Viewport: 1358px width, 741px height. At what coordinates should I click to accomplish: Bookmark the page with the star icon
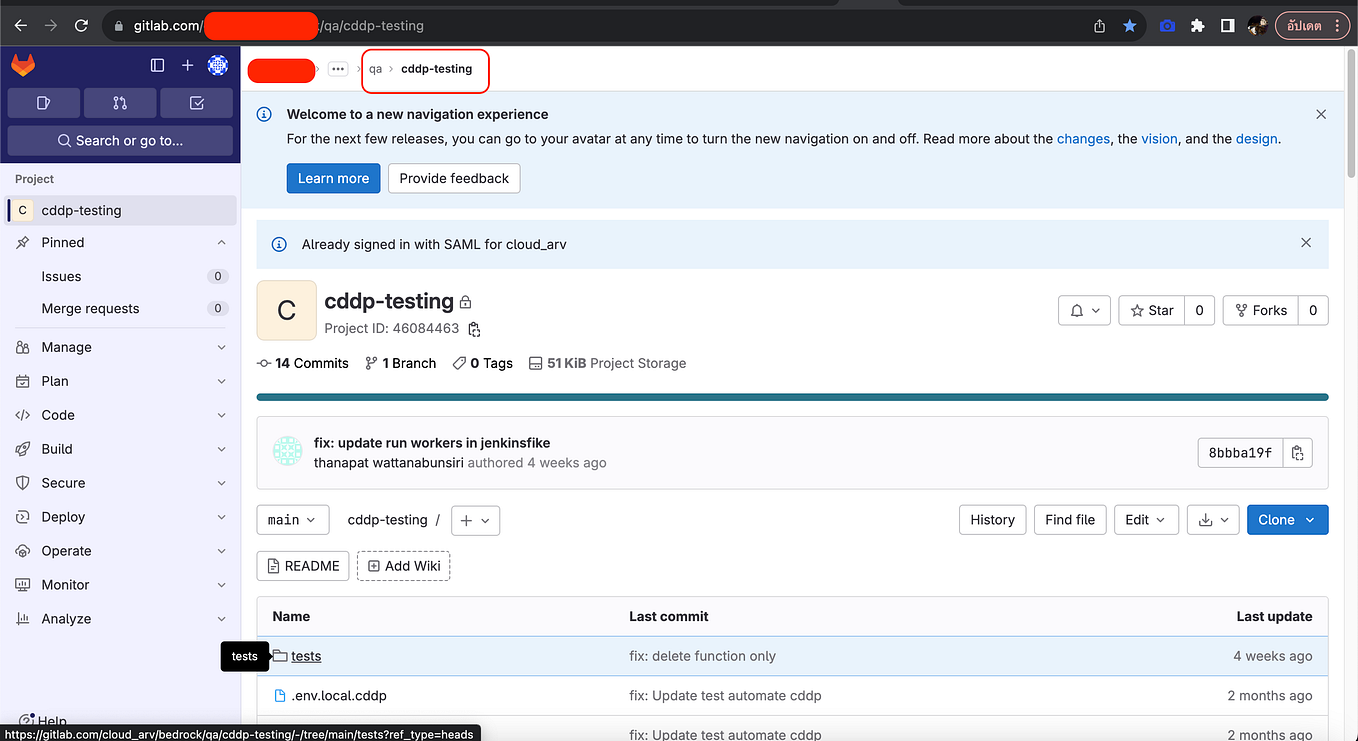tap(1129, 26)
